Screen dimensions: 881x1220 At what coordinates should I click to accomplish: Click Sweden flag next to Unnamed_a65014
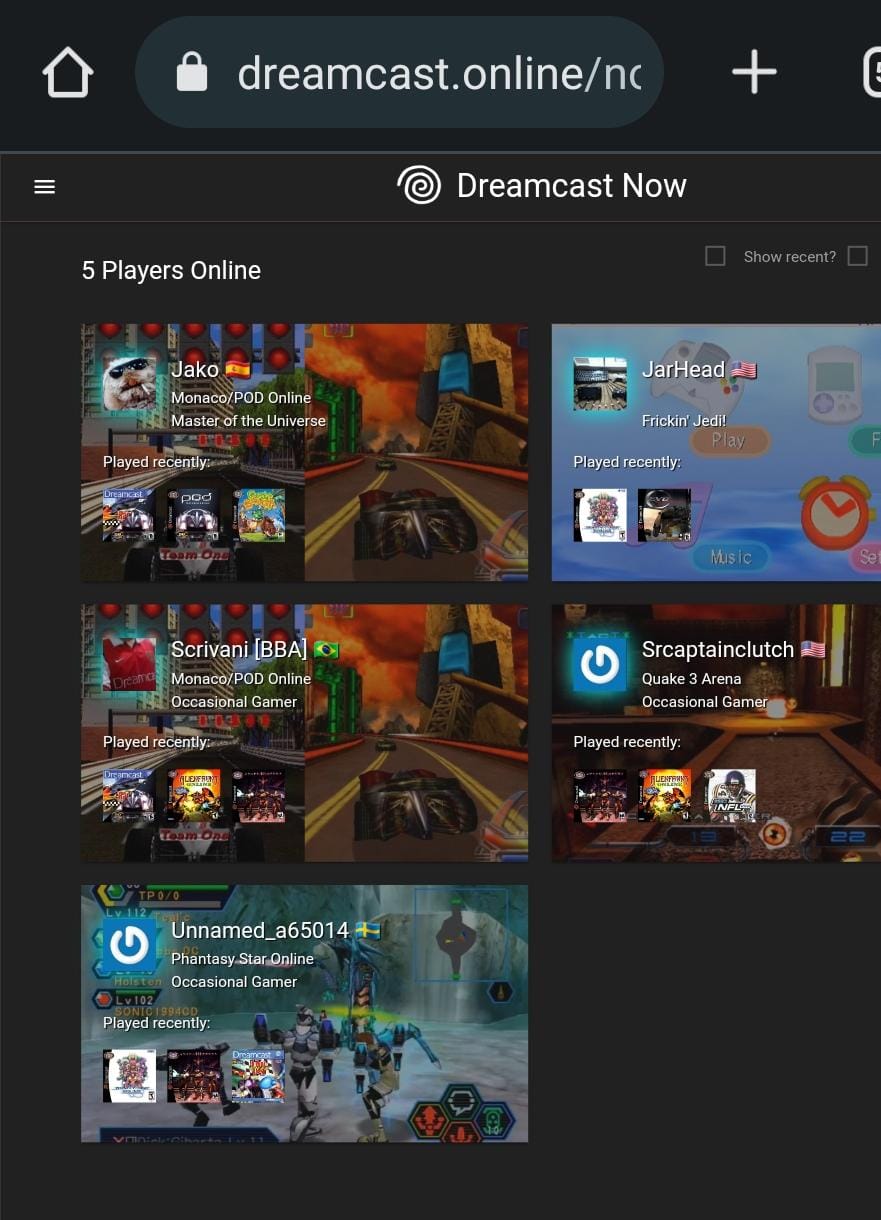(x=368, y=931)
